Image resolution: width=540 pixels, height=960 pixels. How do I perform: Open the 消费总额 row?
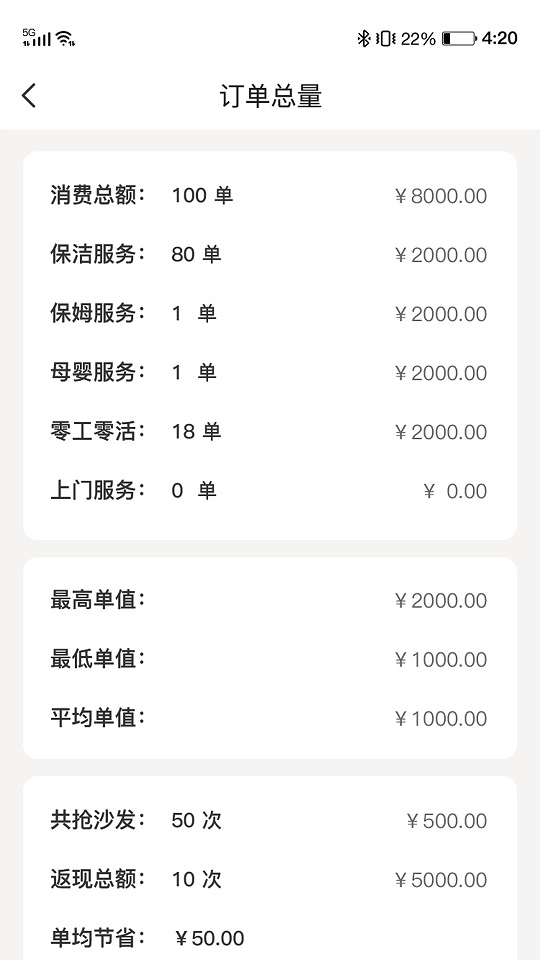269,196
